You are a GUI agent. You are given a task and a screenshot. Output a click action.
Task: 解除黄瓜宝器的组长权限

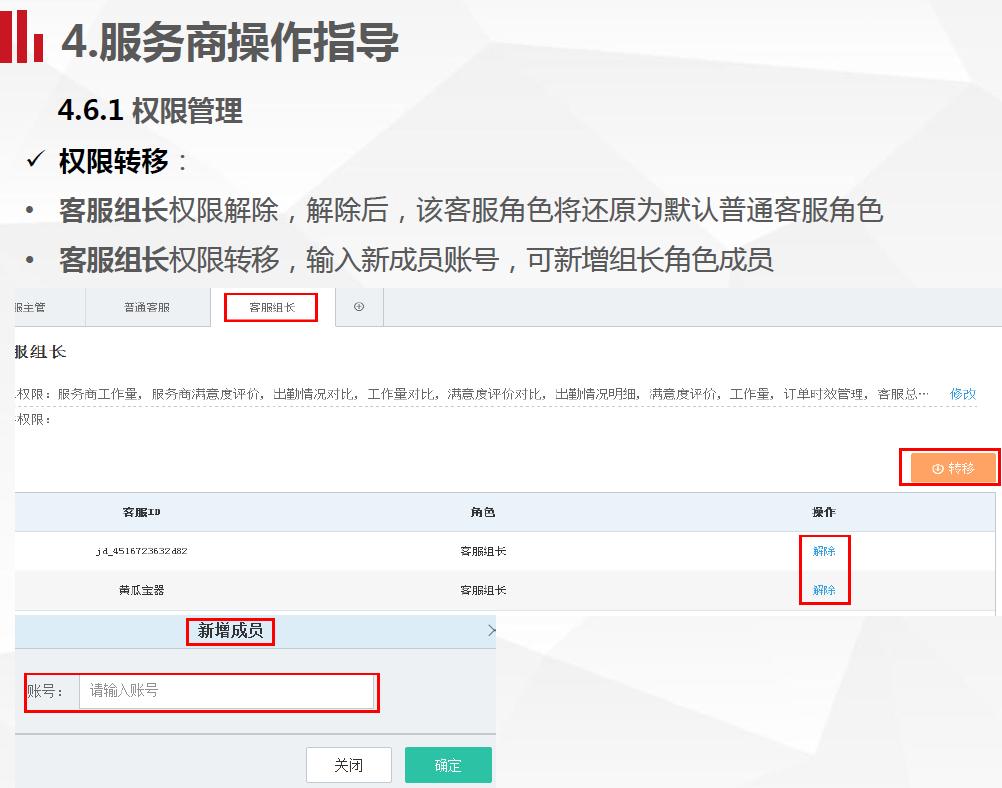(824, 590)
